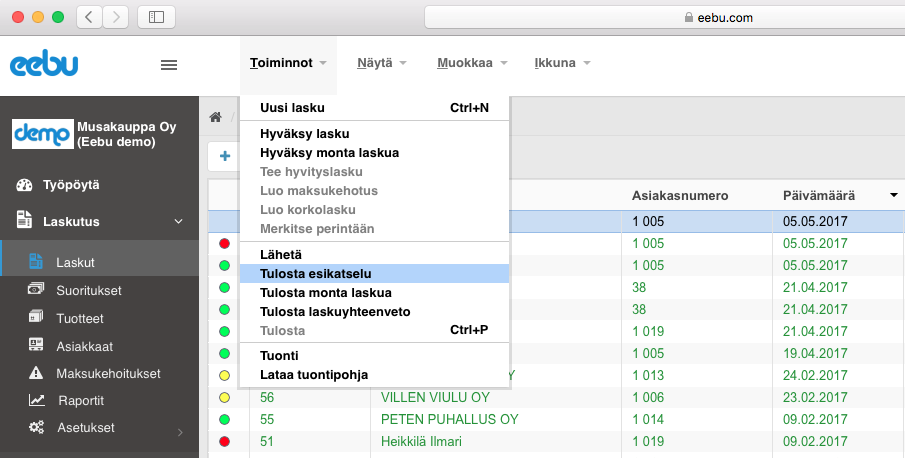Screen dimensions: 905x458
Task: Click green status dot for invoice 55
Action: coord(225,419)
